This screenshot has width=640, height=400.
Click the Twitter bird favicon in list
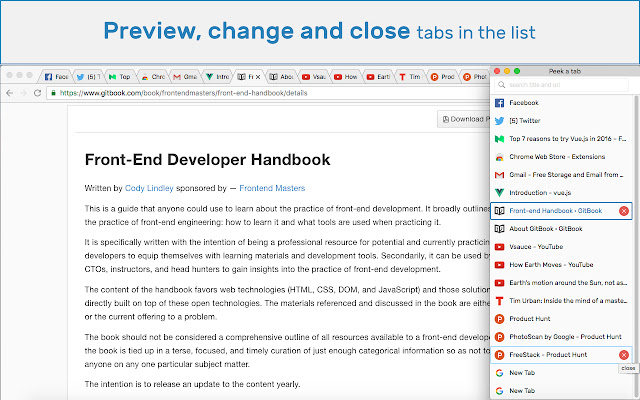499,121
